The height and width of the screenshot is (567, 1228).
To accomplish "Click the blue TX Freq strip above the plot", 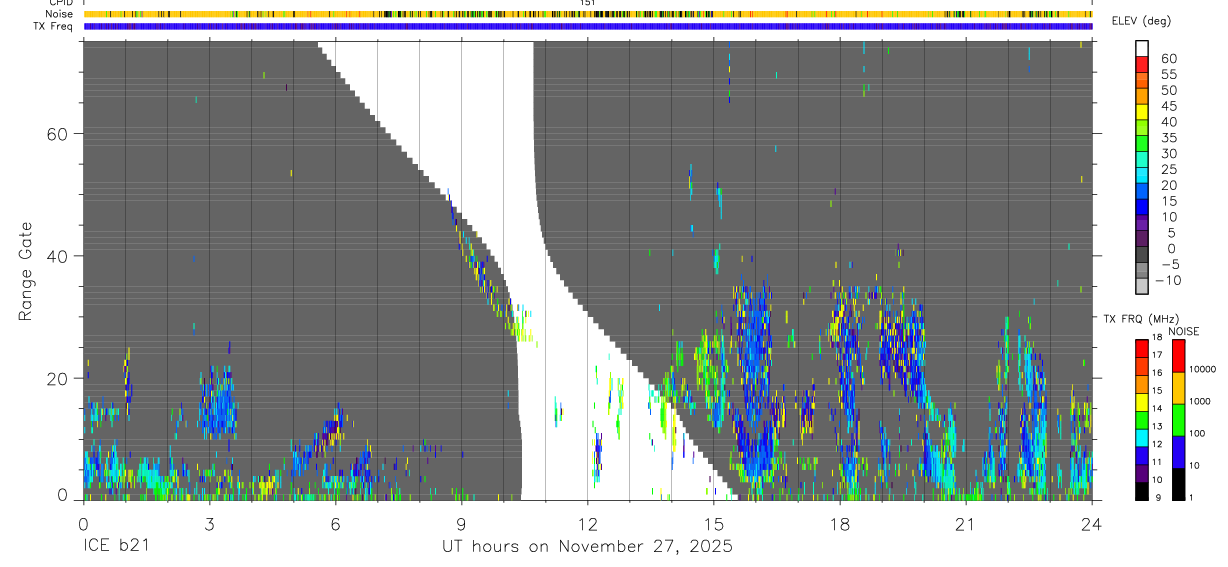I will [587, 26].
